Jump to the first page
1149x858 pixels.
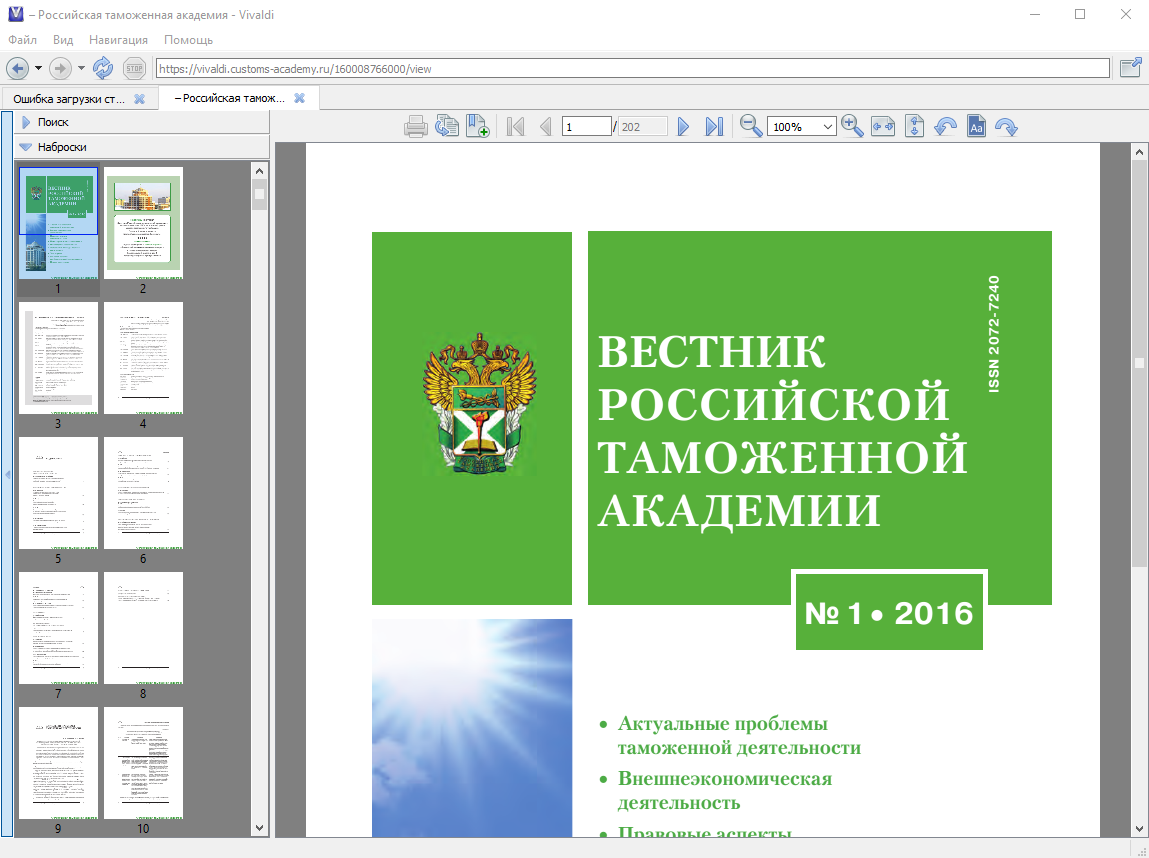pyautogui.click(x=515, y=127)
